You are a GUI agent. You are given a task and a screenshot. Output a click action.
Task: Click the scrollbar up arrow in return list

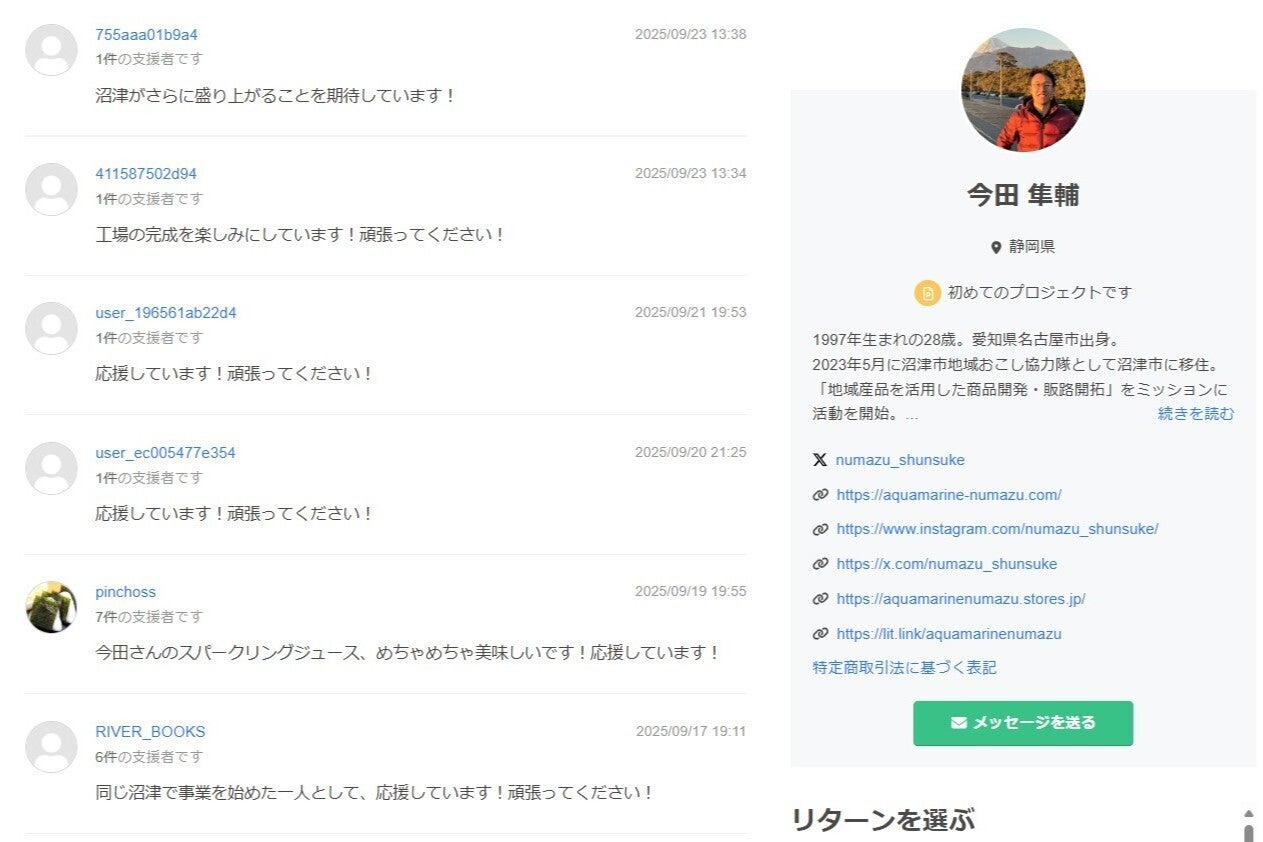(x=1248, y=814)
